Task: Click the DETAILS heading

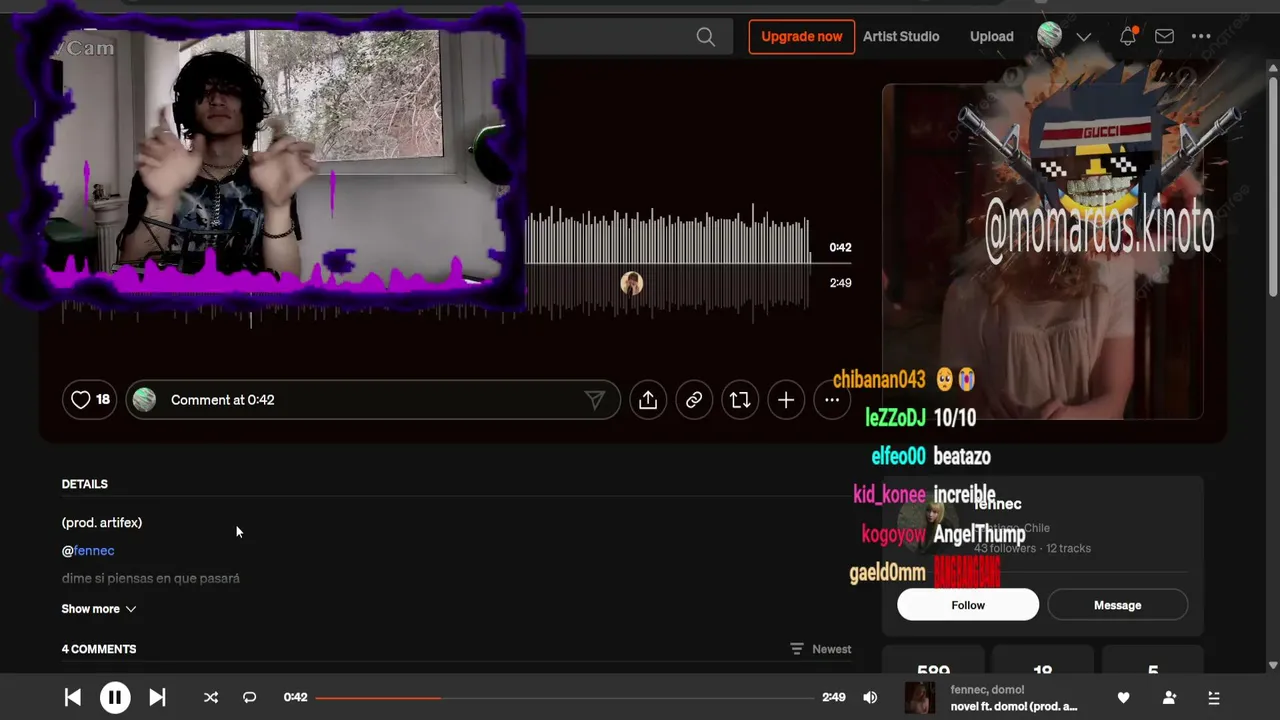Action: click(x=85, y=484)
